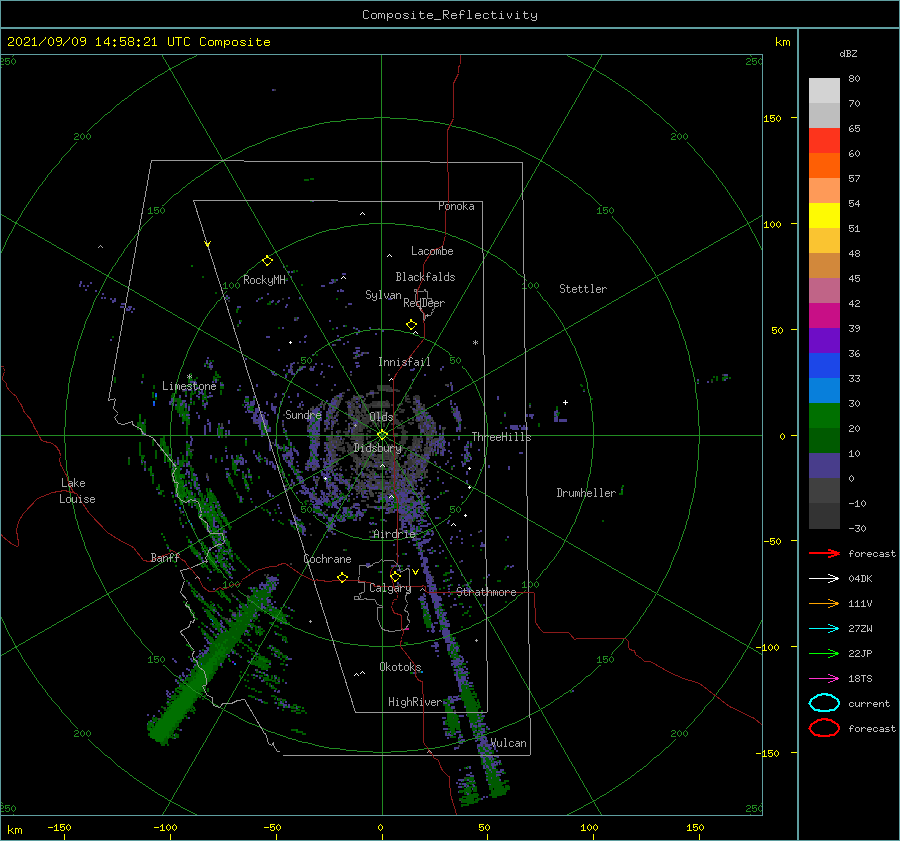Click the ThreeHills town label
Image resolution: width=900 pixels, height=841 pixels.
(x=501, y=437)
